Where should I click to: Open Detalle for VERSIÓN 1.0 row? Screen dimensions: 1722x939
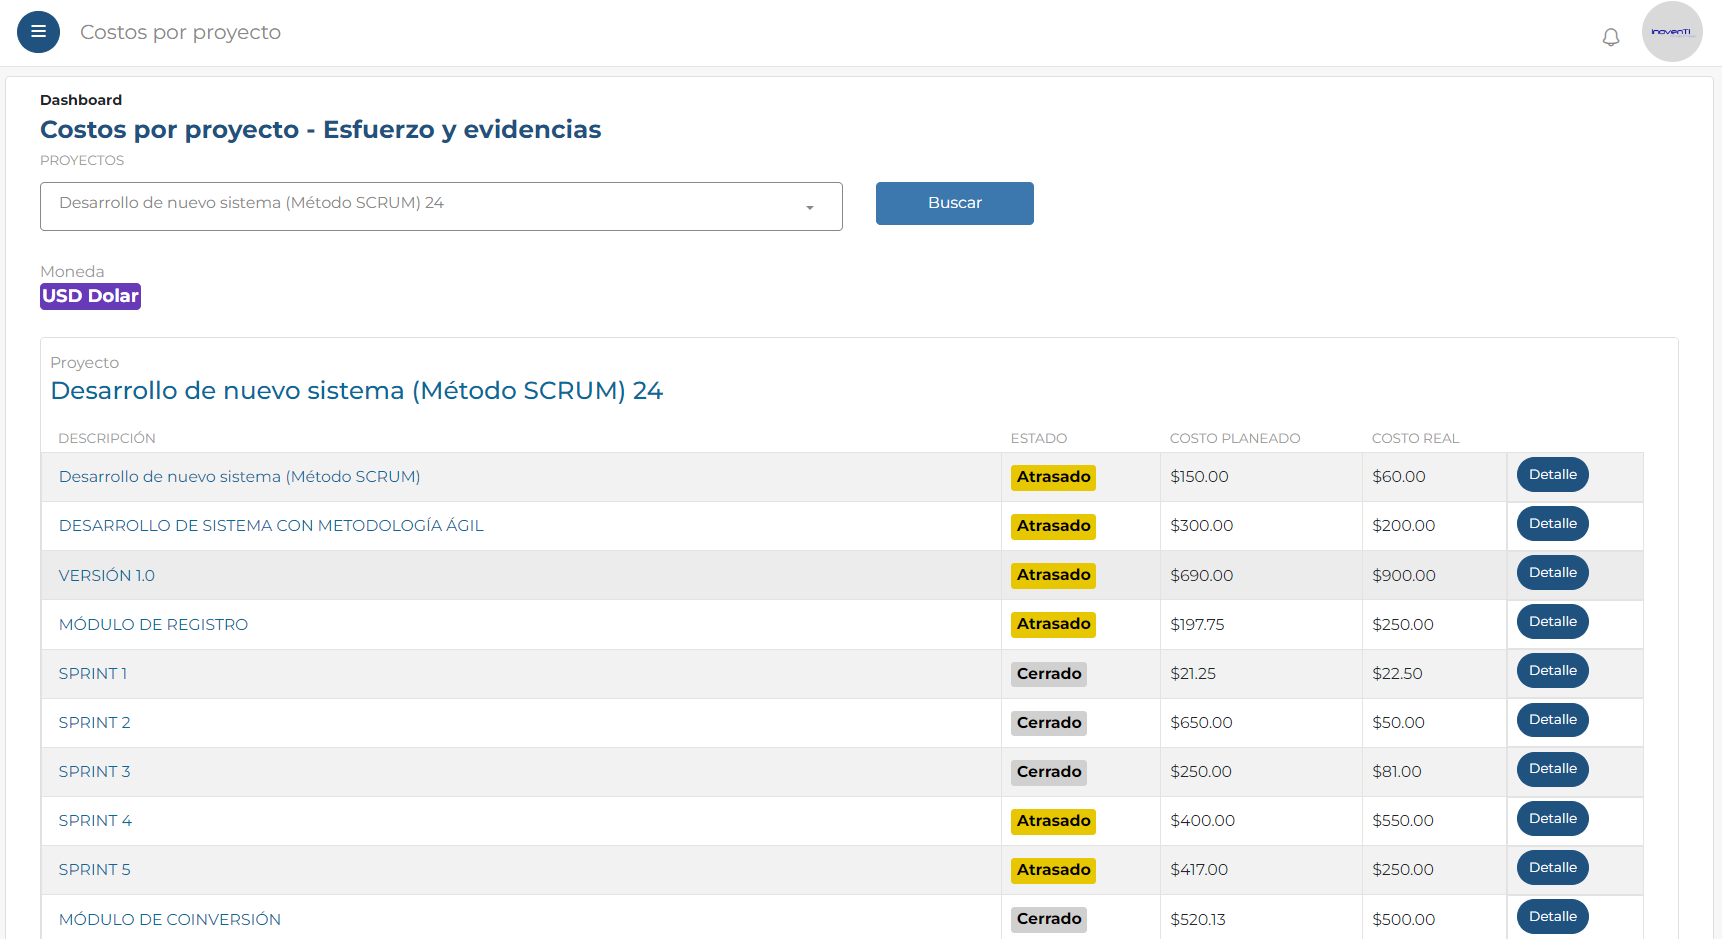click(1552, 573)
